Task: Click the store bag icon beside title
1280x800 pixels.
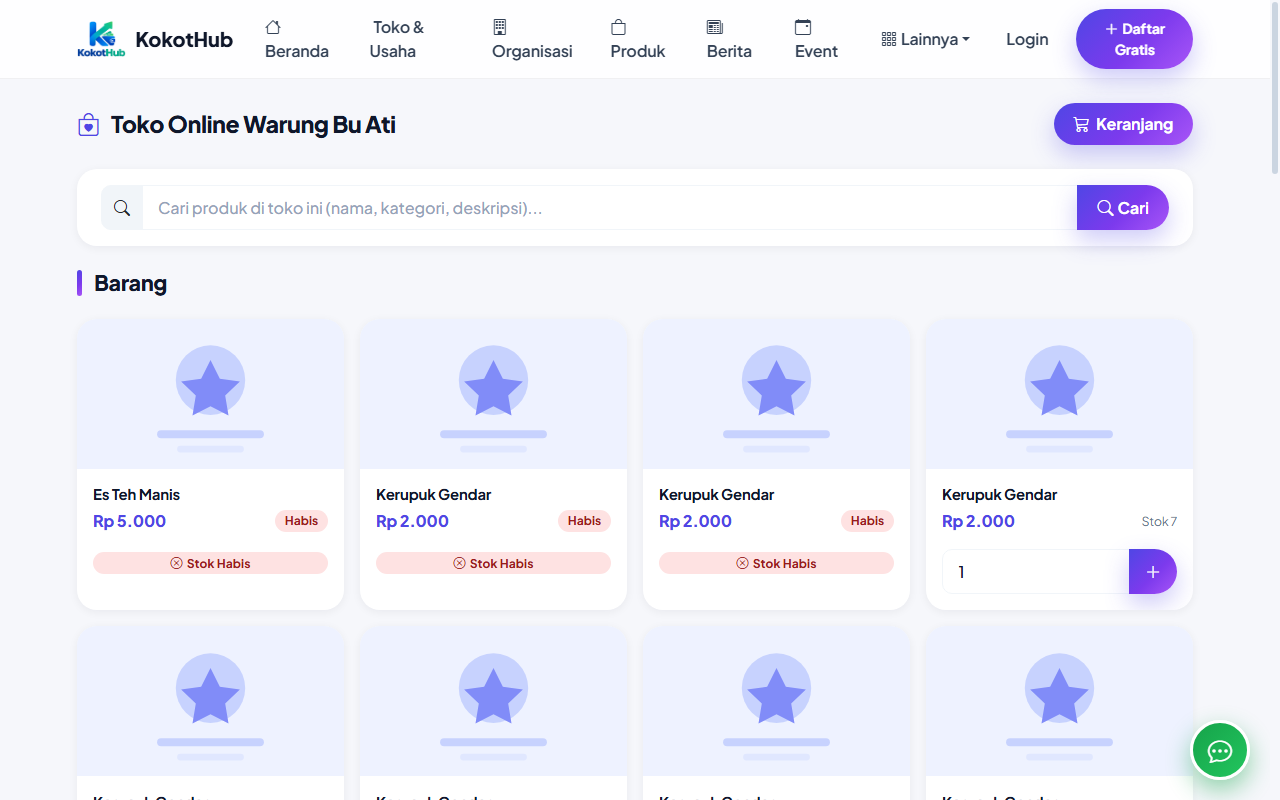Action: (x=88, y=125)
